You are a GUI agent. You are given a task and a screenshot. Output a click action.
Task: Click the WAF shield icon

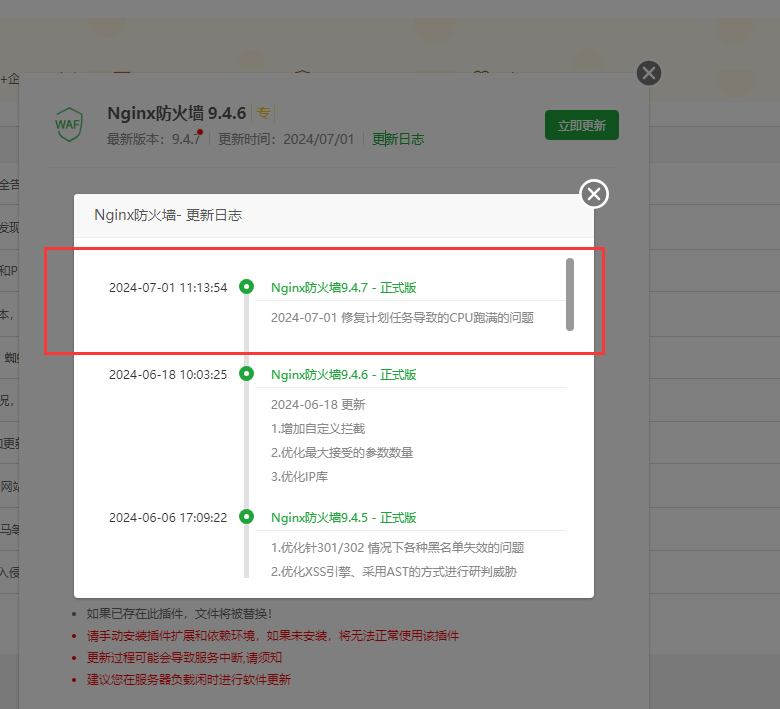point(69,124)
